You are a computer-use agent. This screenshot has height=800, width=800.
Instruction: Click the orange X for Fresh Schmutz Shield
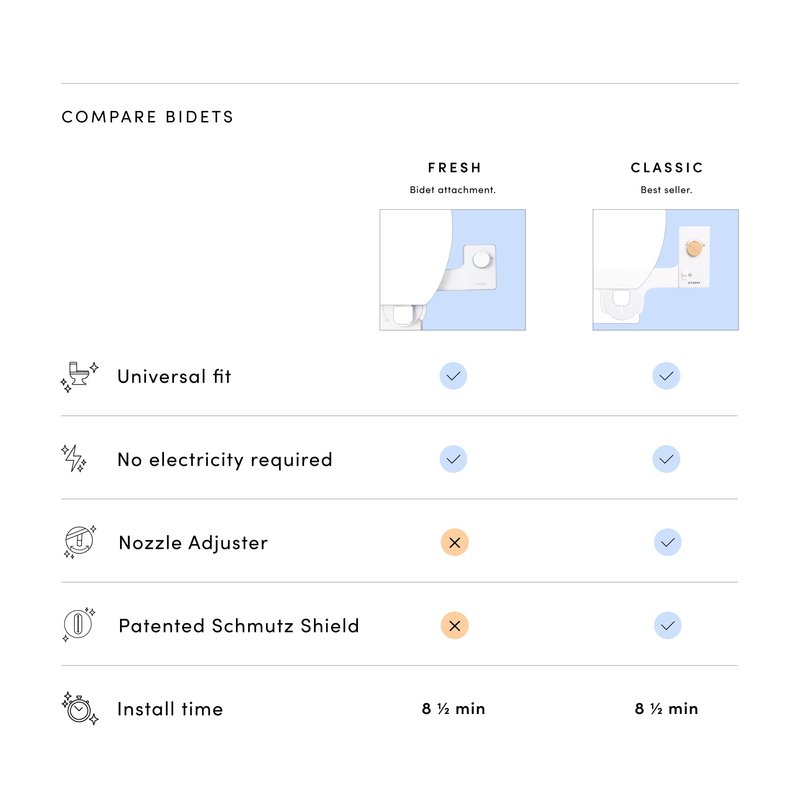[x=455, y=626]
